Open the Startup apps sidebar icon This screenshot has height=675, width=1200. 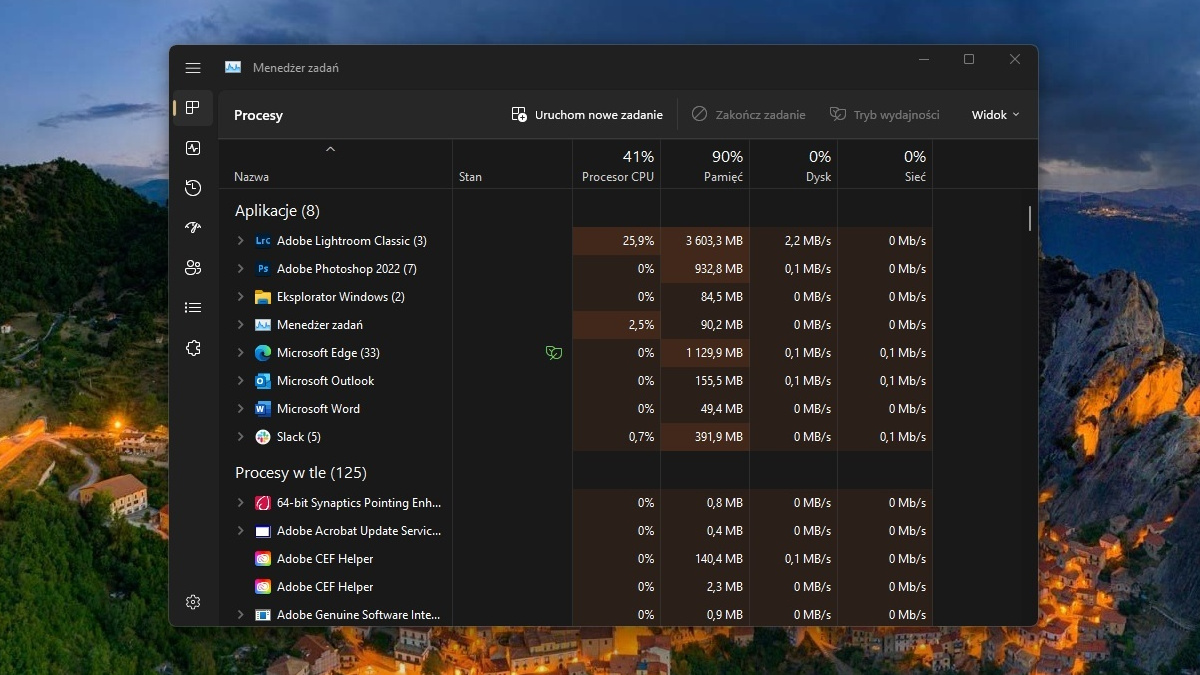pos(193,228)
